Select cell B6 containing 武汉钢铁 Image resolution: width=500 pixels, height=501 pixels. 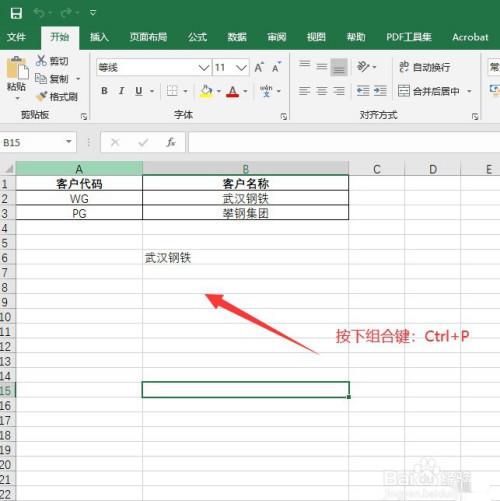click(x=246, y=258)
